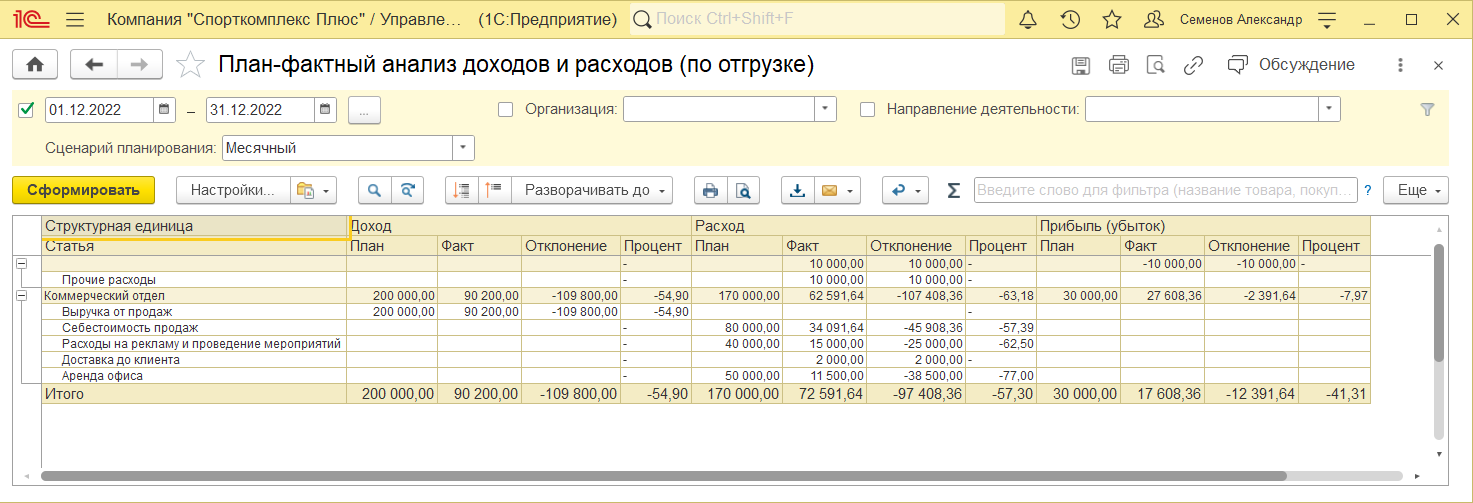Open Сценарий планирования dropdown

[x=463, y=148]
